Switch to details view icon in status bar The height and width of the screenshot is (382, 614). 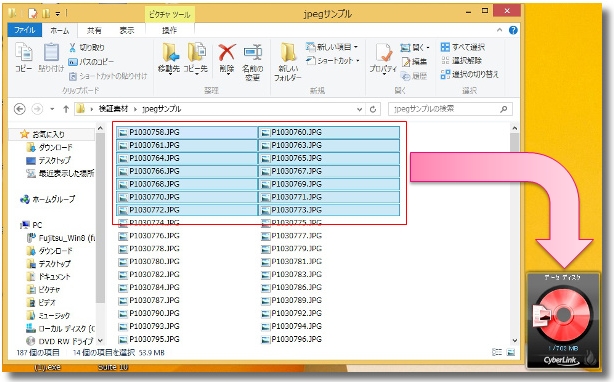(x=497, y=352)
